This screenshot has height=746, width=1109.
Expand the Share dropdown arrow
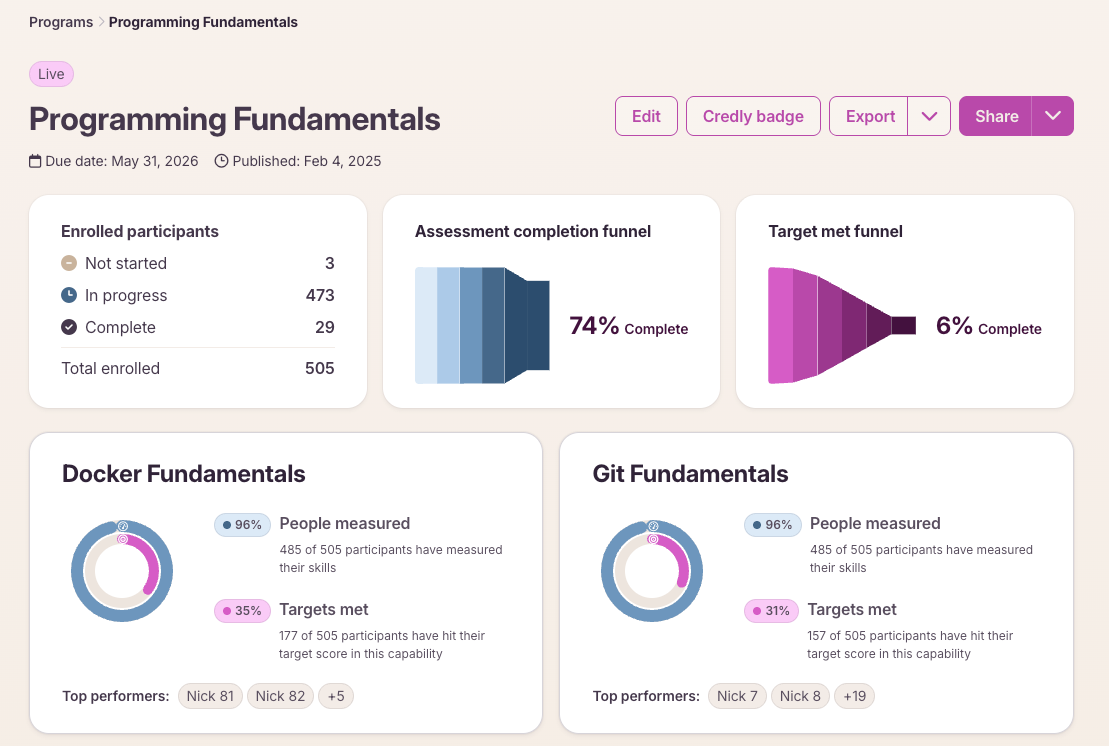tap(1052, 116)
